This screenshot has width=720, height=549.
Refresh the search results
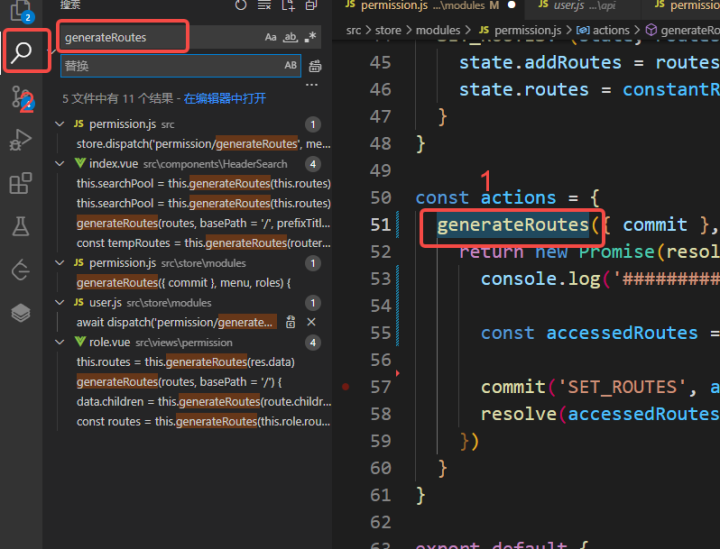241,5
